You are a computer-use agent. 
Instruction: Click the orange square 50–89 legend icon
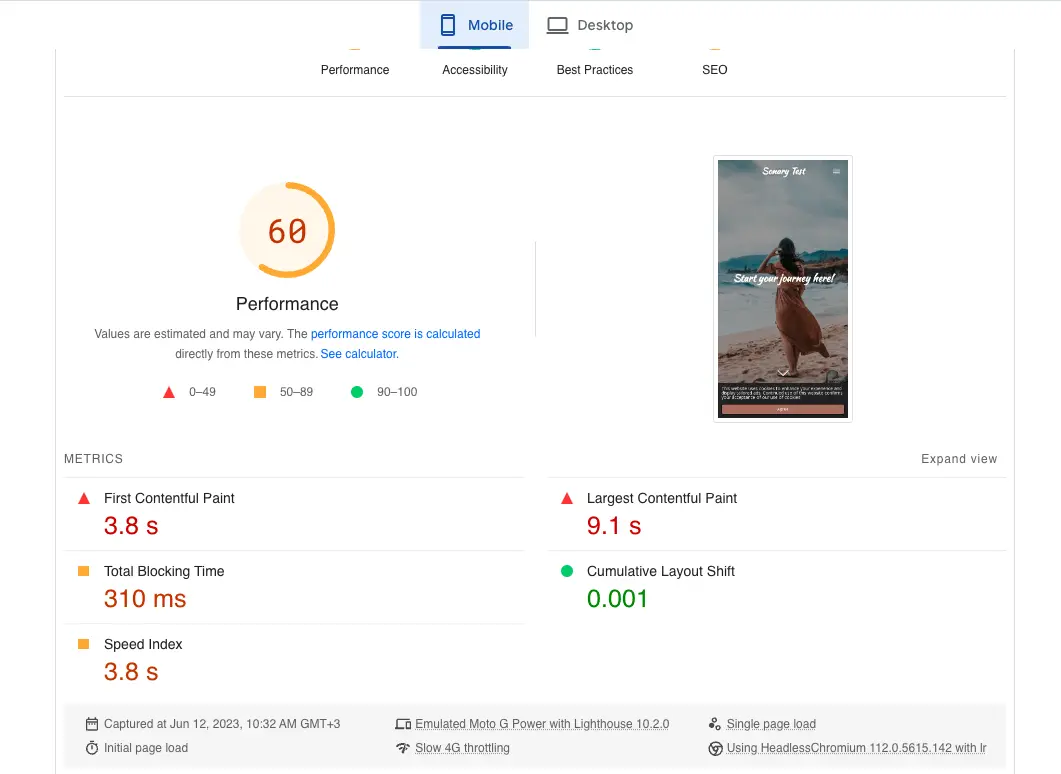[x=260, y=392]
